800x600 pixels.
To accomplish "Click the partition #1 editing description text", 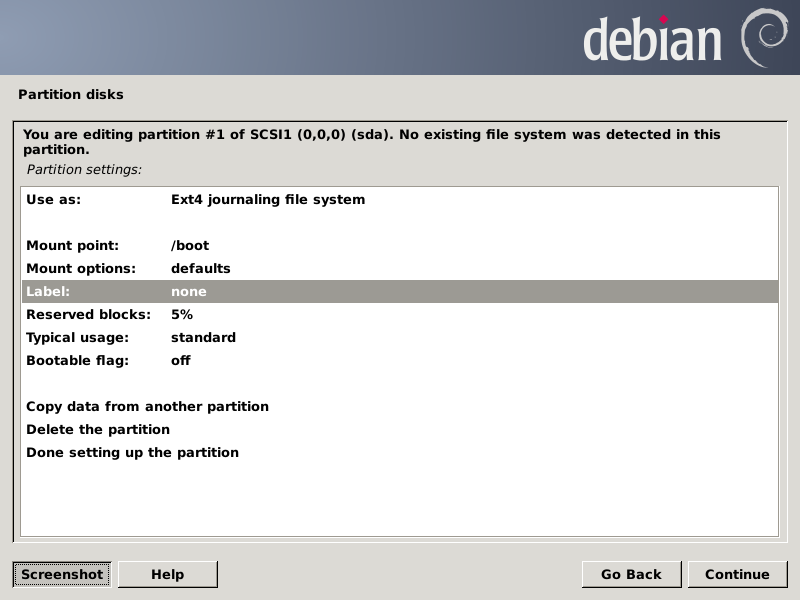I will tap(371, 141).
